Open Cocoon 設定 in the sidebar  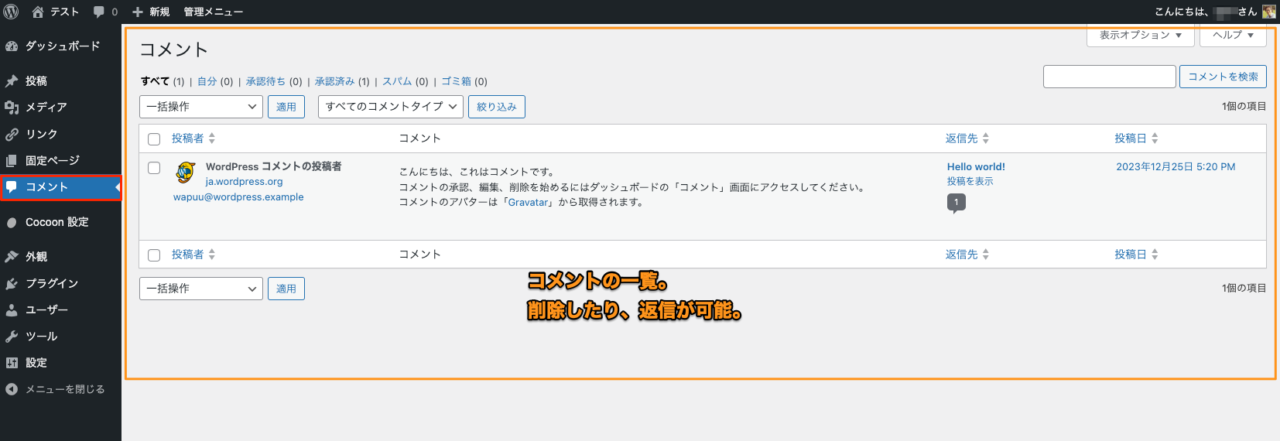point(61,222)
